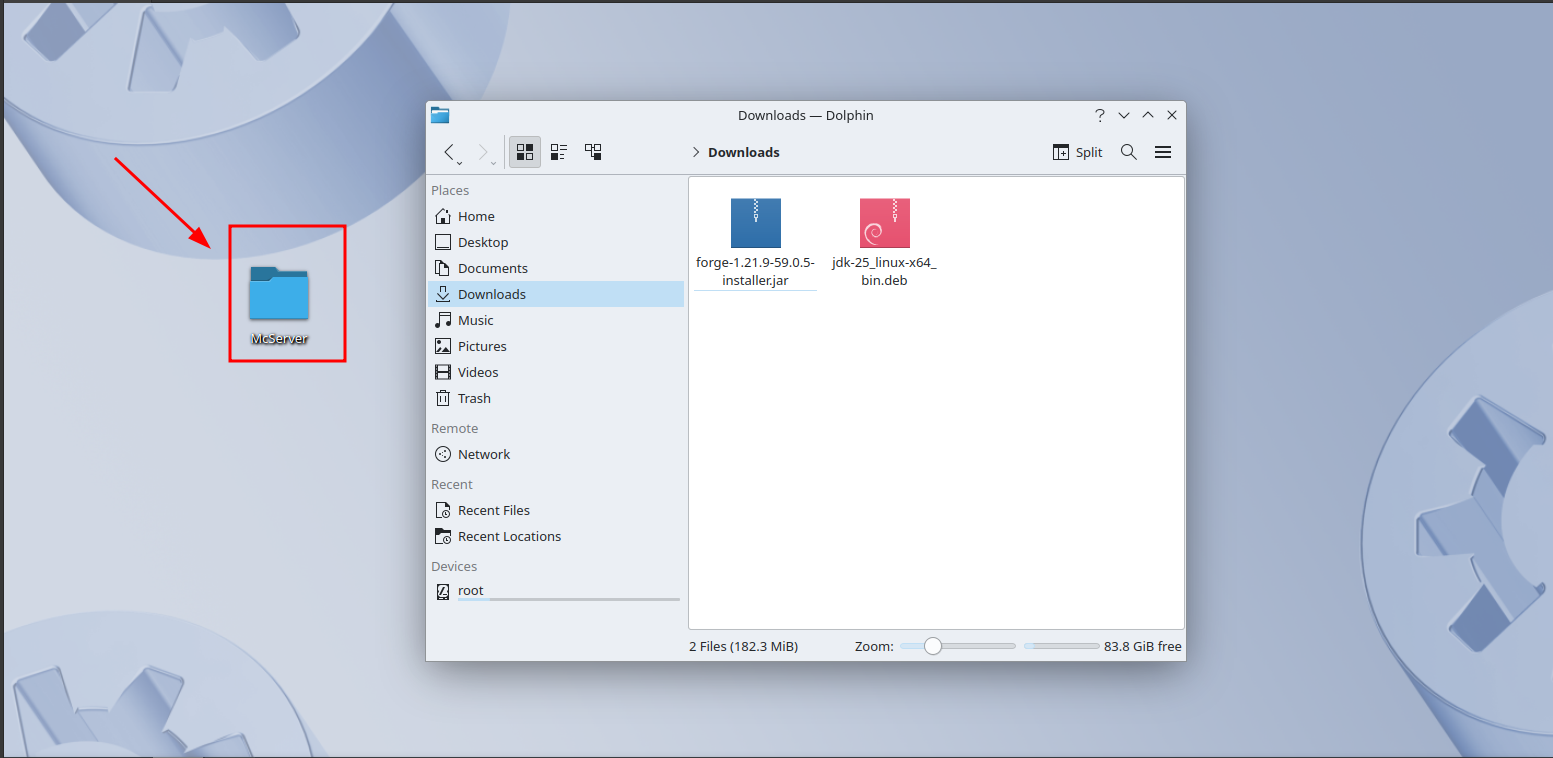The image size is (1553, 758).
Task: Open Network under Remote section
Action: [x=484, y=454]
